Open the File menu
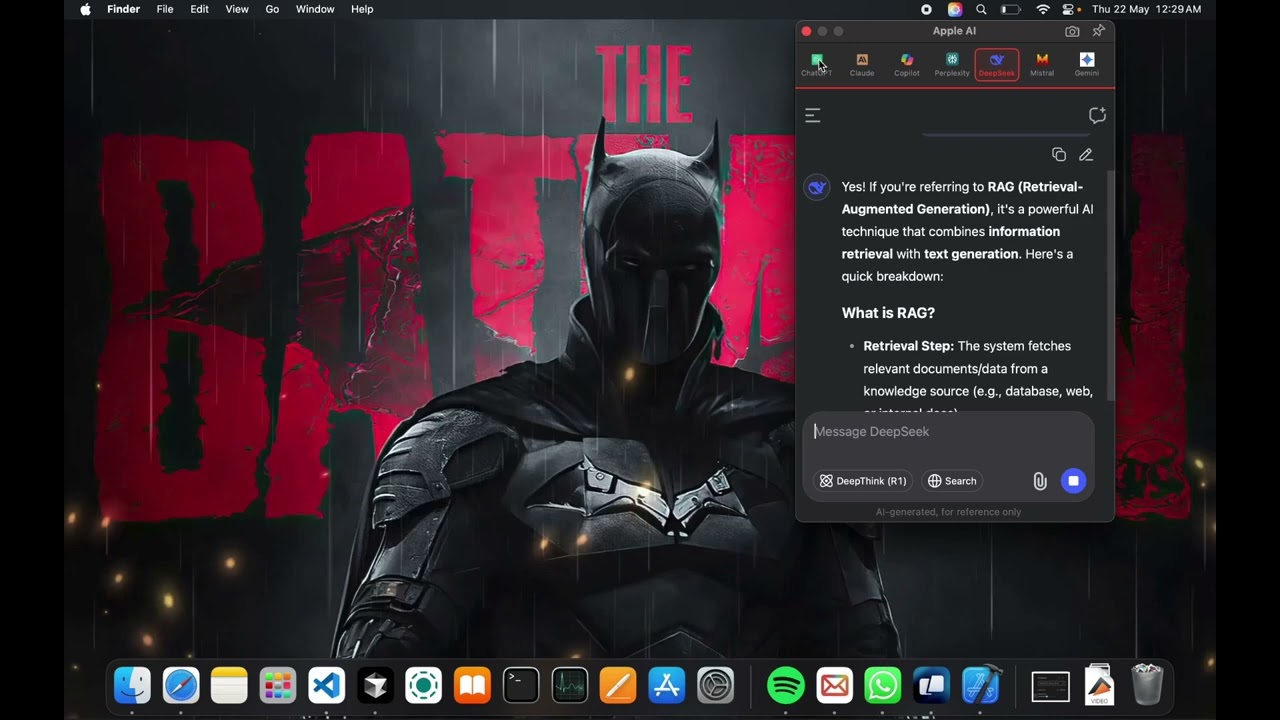 [165, 9]
